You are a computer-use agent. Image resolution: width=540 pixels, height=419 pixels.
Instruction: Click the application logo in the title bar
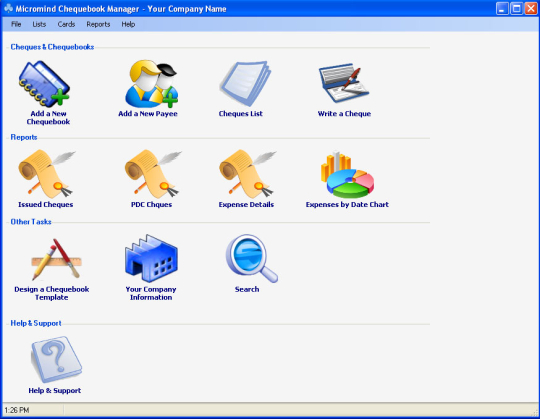[x=9, y=8]
